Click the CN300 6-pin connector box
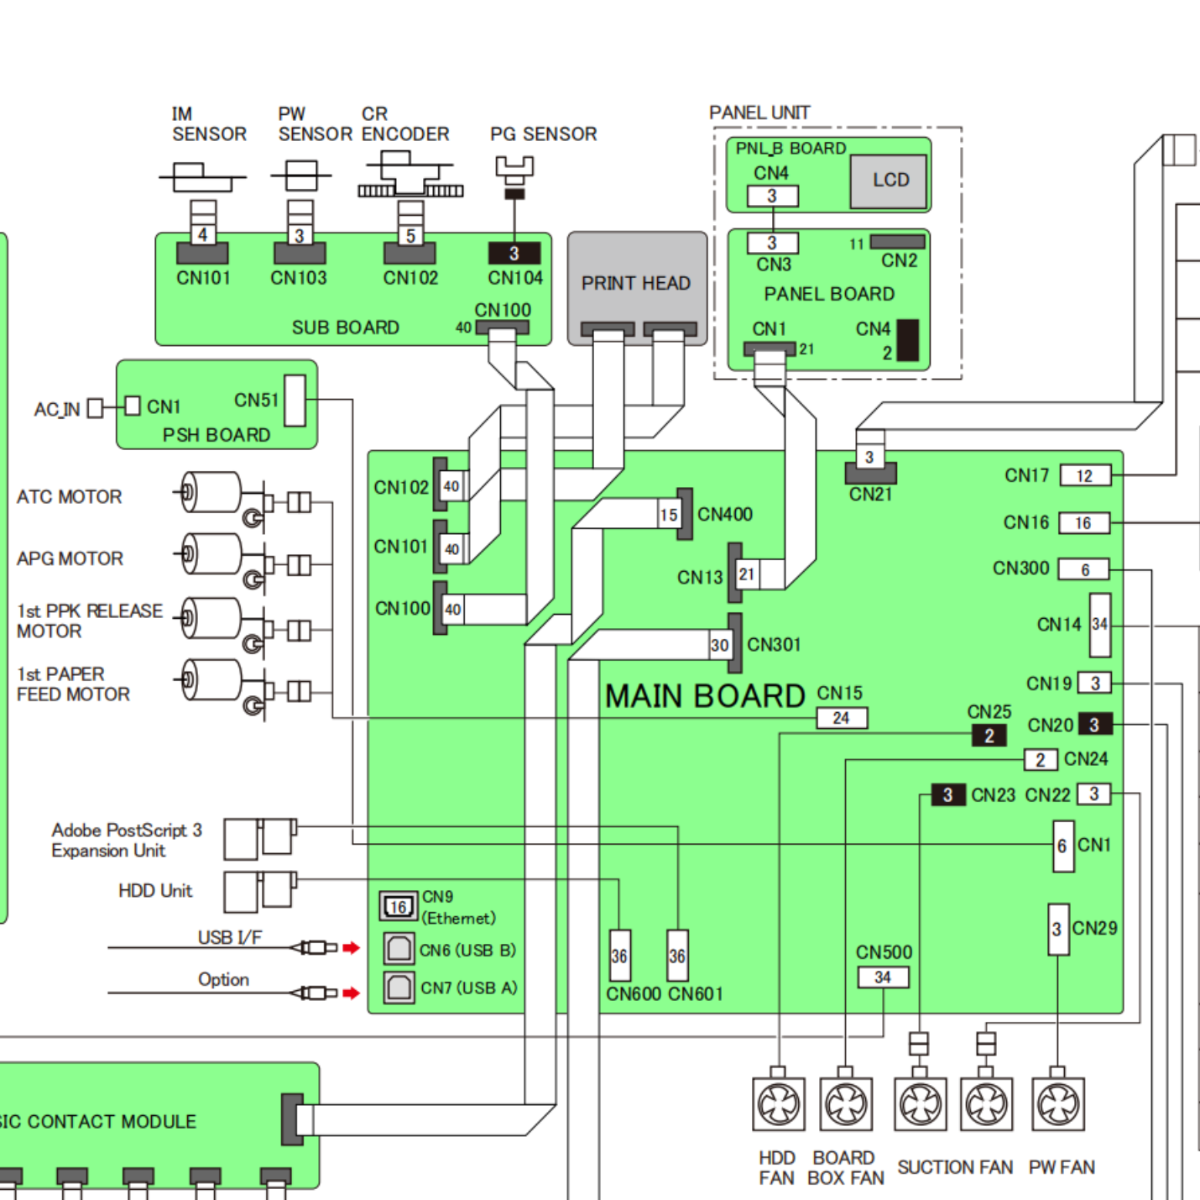Viewport: 1200px width, 1200px height. 1084,570
